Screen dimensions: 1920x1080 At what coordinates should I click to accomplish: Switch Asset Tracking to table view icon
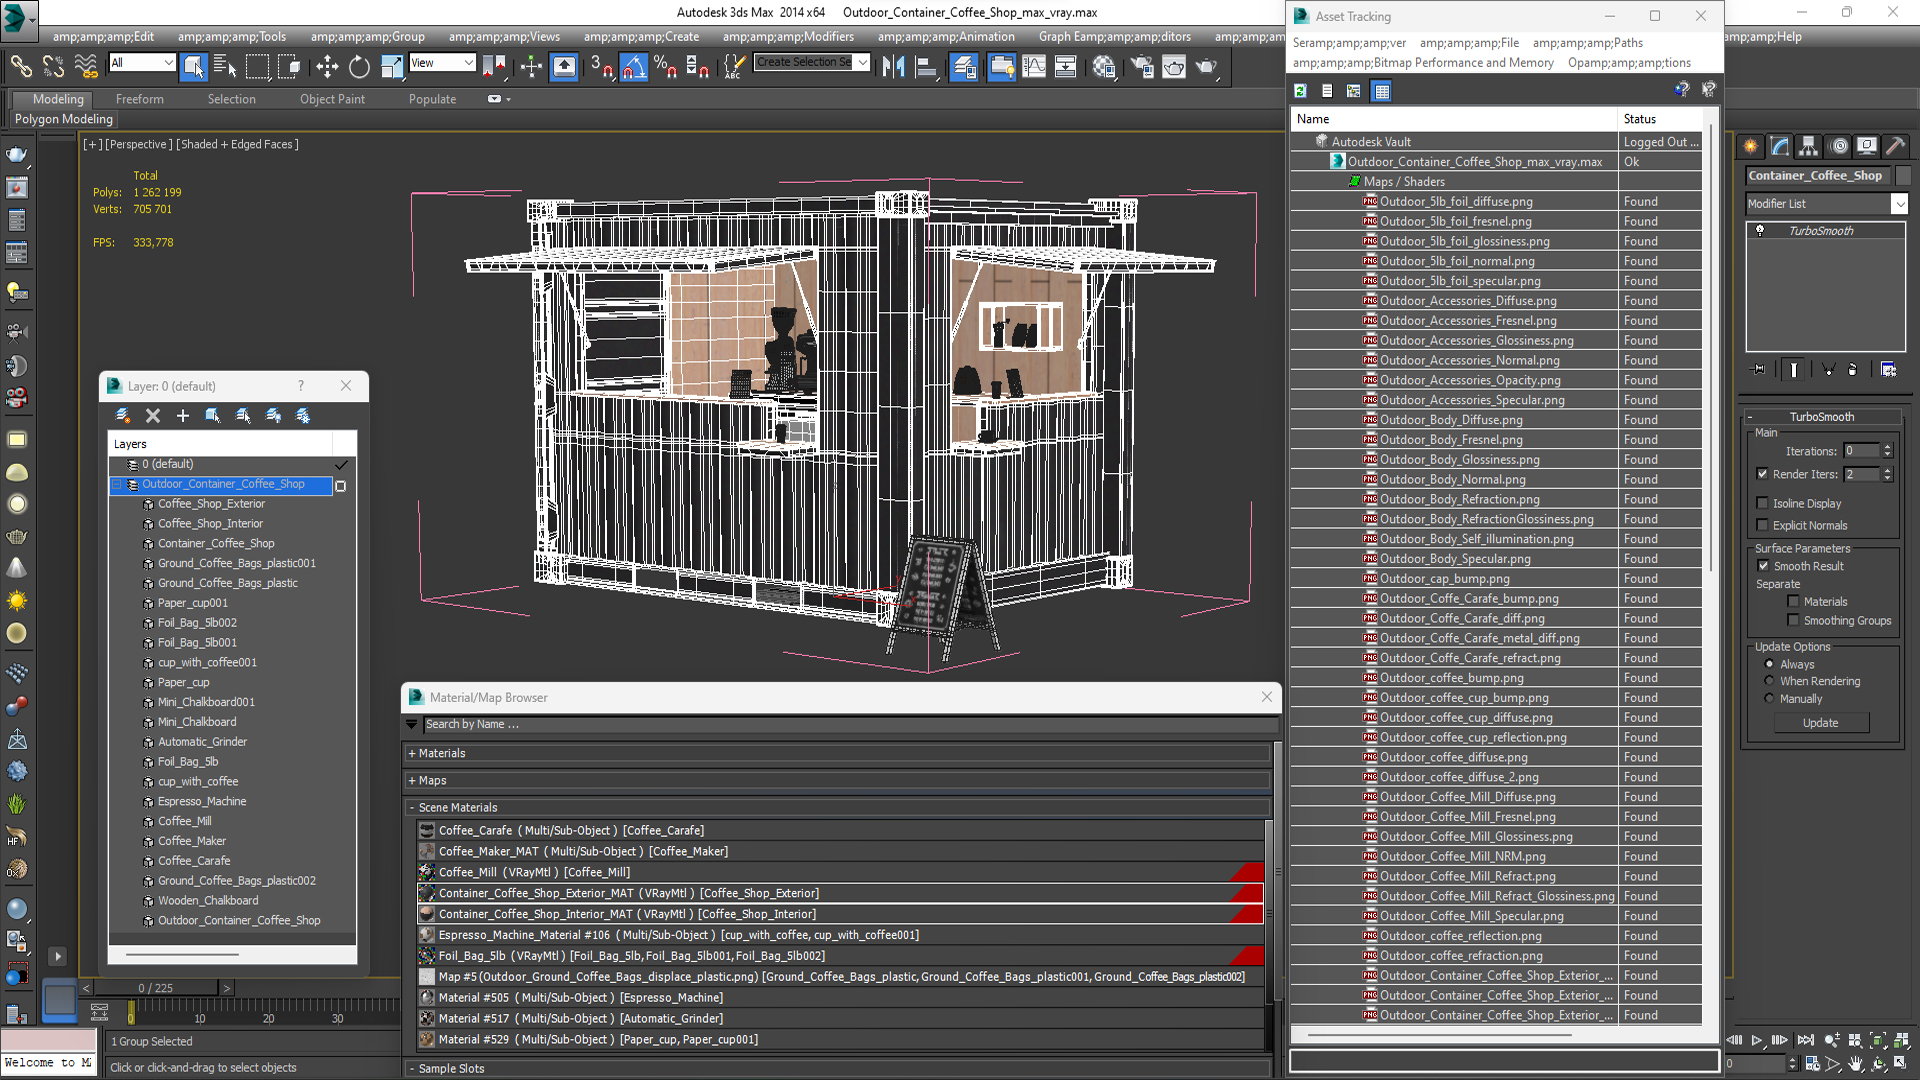coord(1381,91)
